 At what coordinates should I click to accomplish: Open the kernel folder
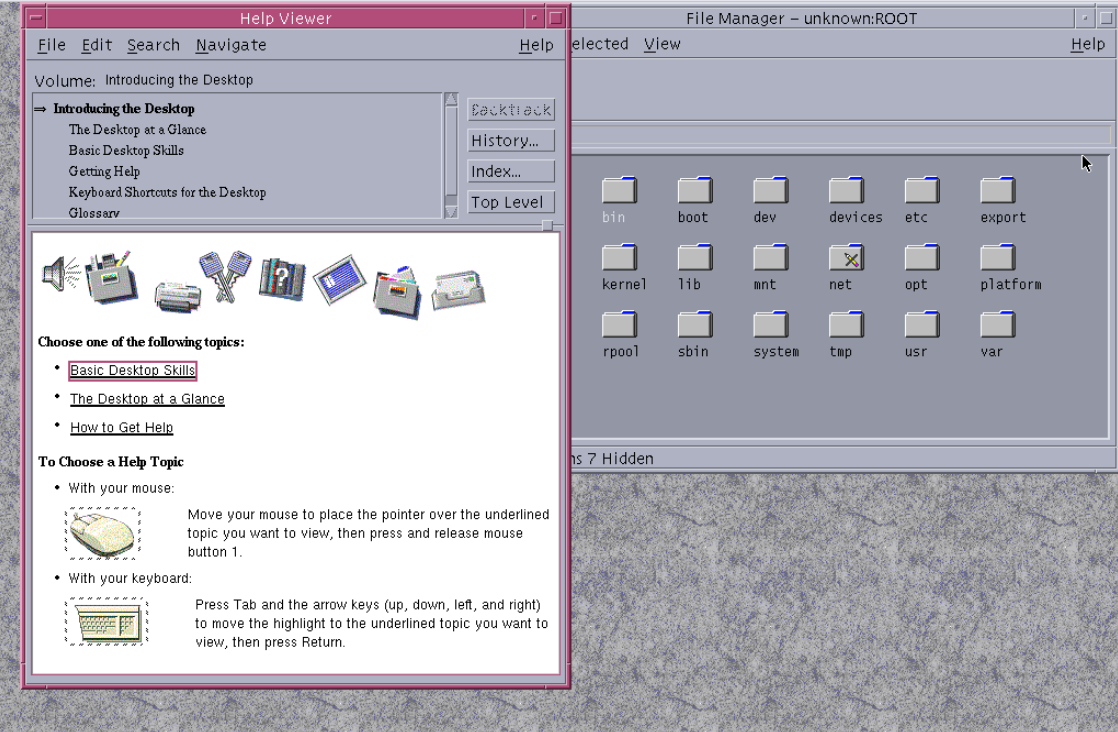pyautogui.click(x=619, y=258)
